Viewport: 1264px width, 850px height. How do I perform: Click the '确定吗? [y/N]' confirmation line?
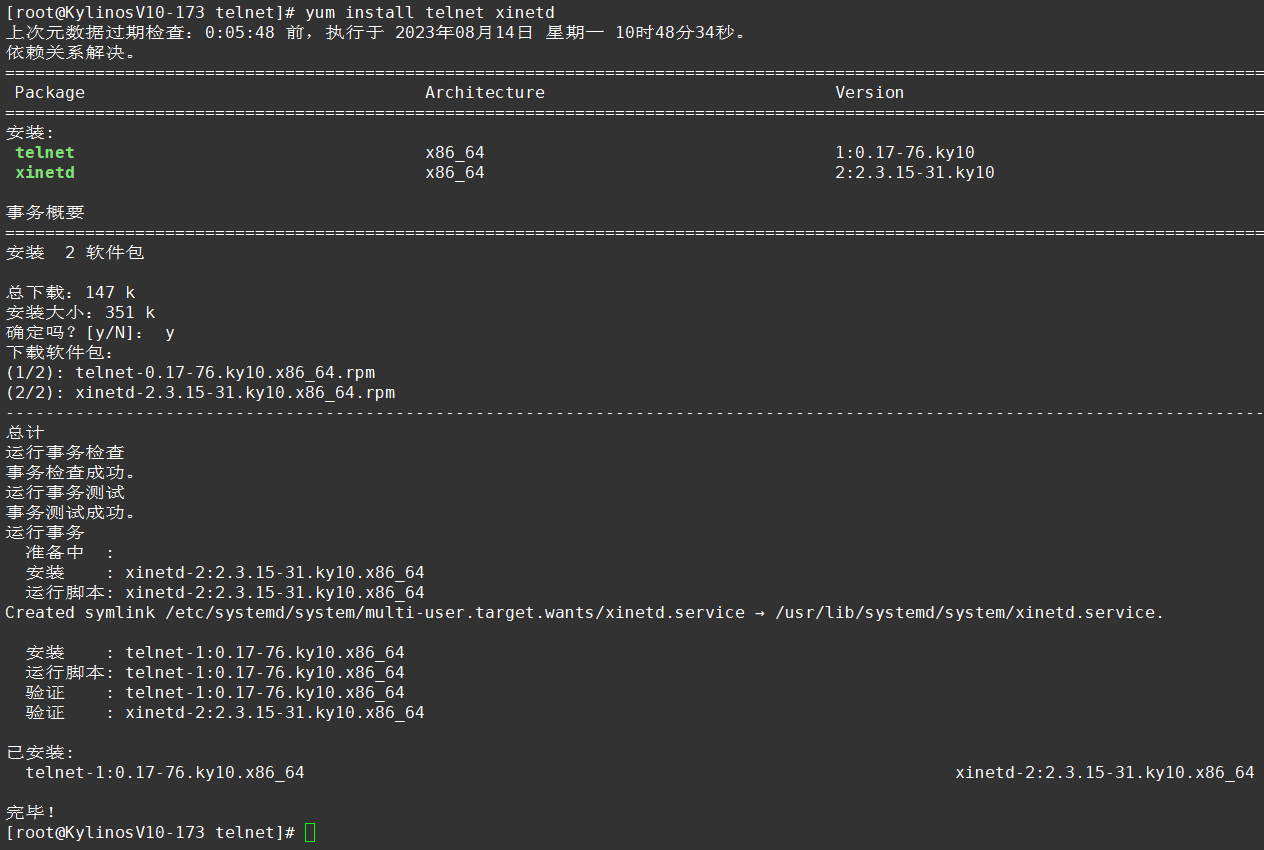90,332
